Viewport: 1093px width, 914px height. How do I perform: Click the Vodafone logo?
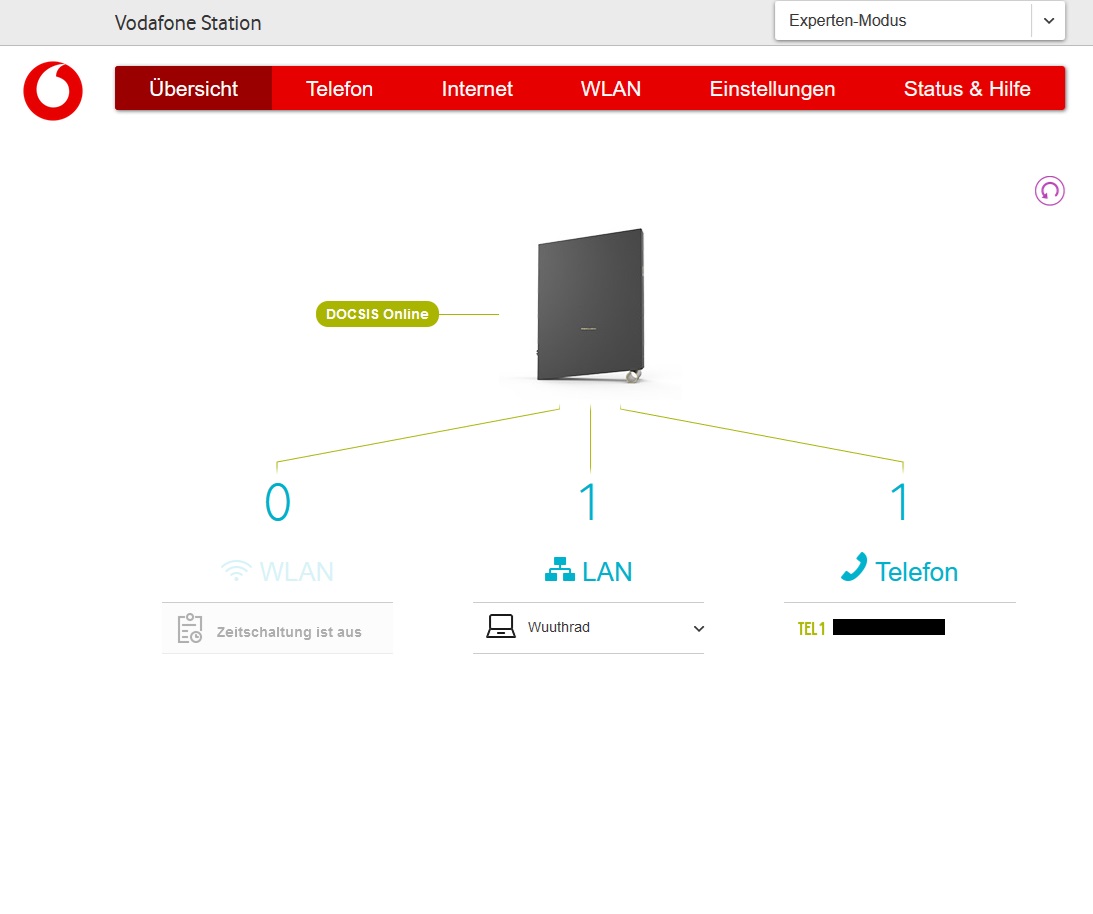coord(53,91)
